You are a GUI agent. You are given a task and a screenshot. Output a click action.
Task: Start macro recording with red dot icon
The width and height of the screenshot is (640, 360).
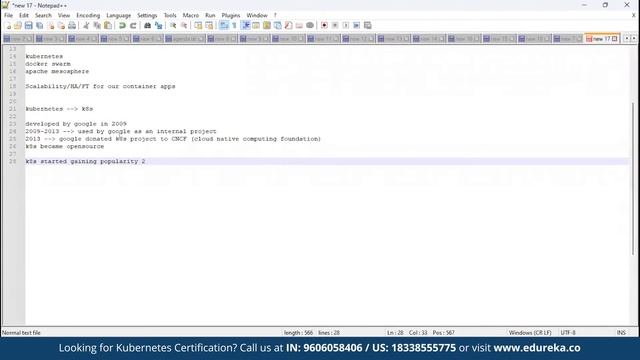(x=324, y=25)
